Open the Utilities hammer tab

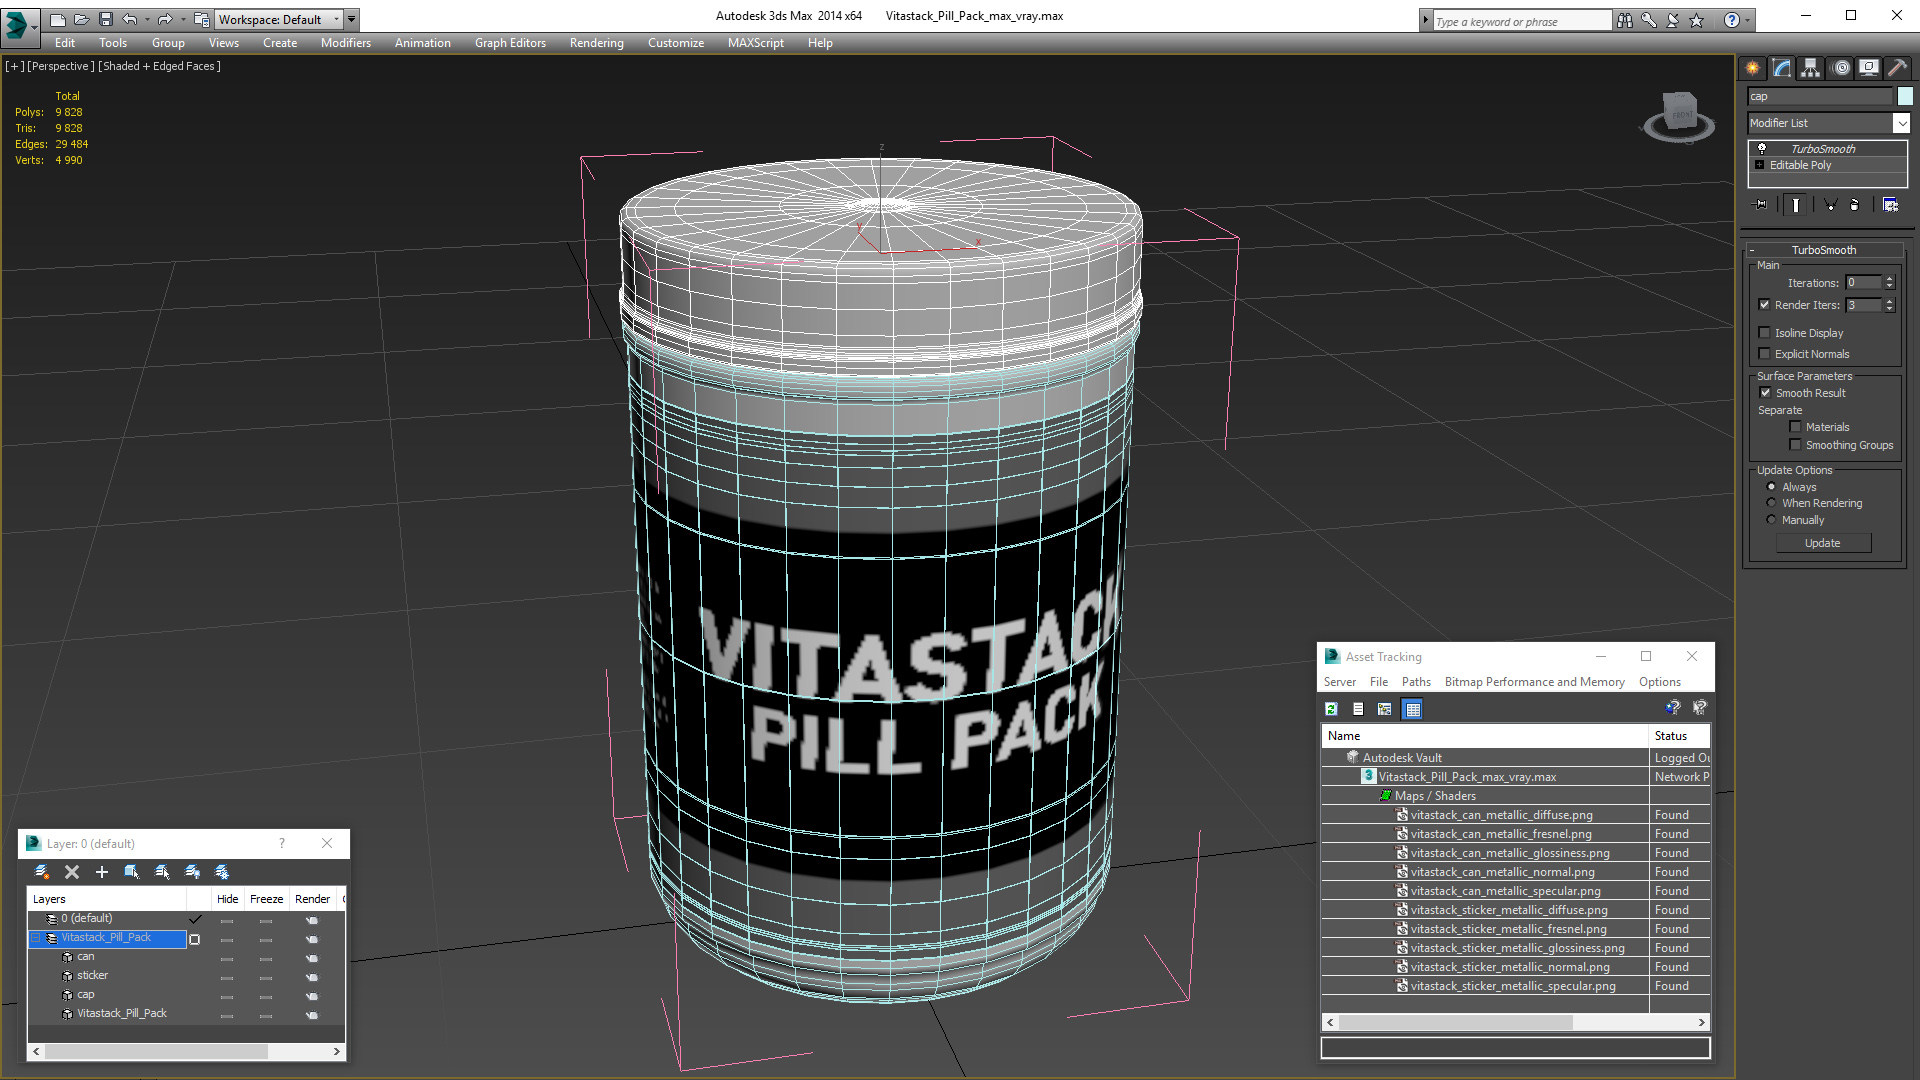[1897, 68]
